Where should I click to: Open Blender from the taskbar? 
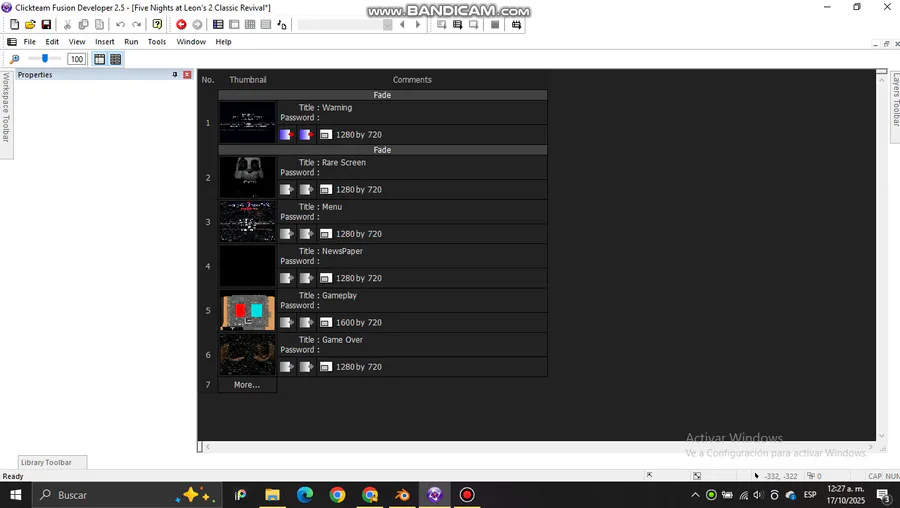(x=402, y=495)
